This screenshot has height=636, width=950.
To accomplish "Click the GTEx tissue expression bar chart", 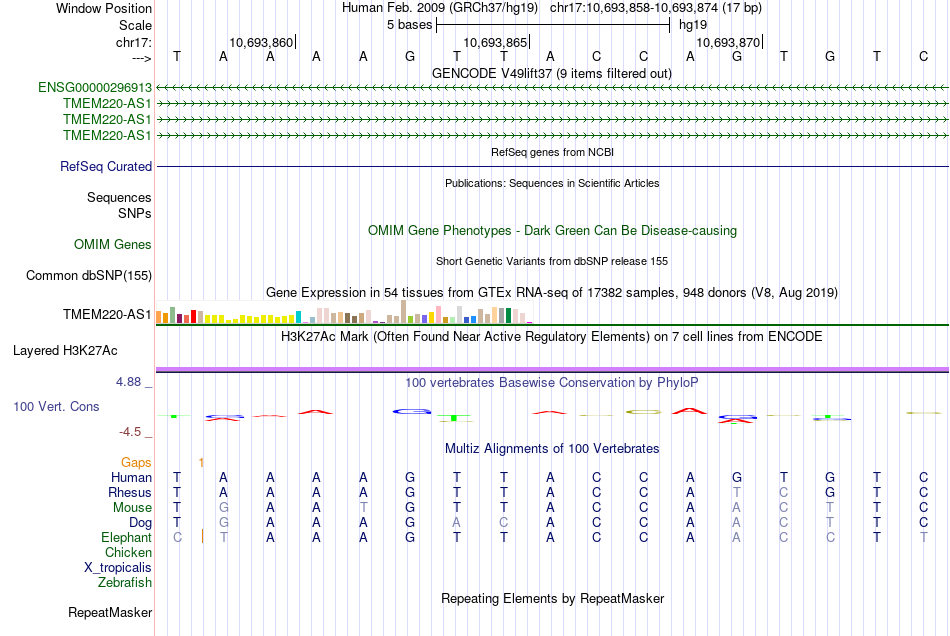I will point(344,313).
